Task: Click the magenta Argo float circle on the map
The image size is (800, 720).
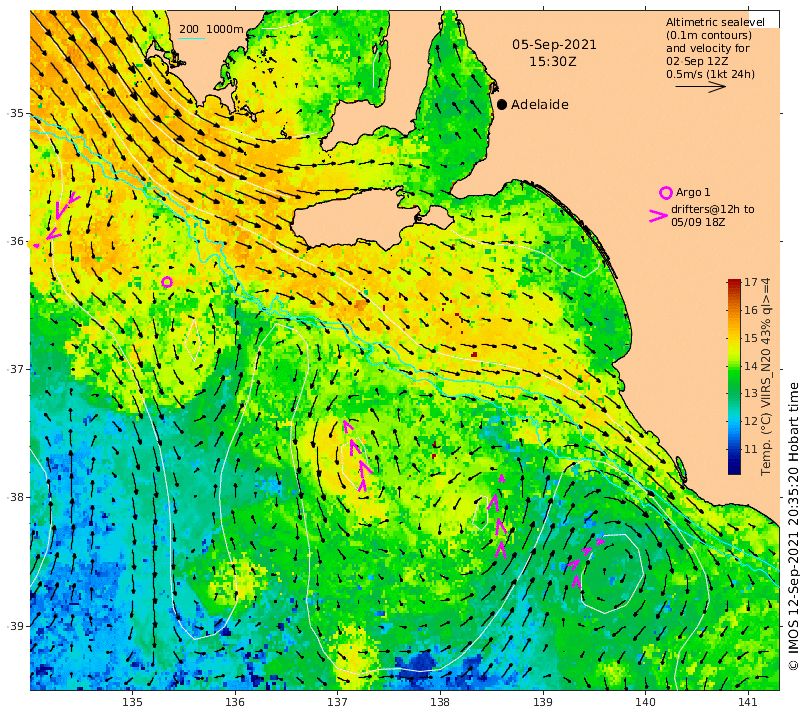Action: [x=167, y=282]
